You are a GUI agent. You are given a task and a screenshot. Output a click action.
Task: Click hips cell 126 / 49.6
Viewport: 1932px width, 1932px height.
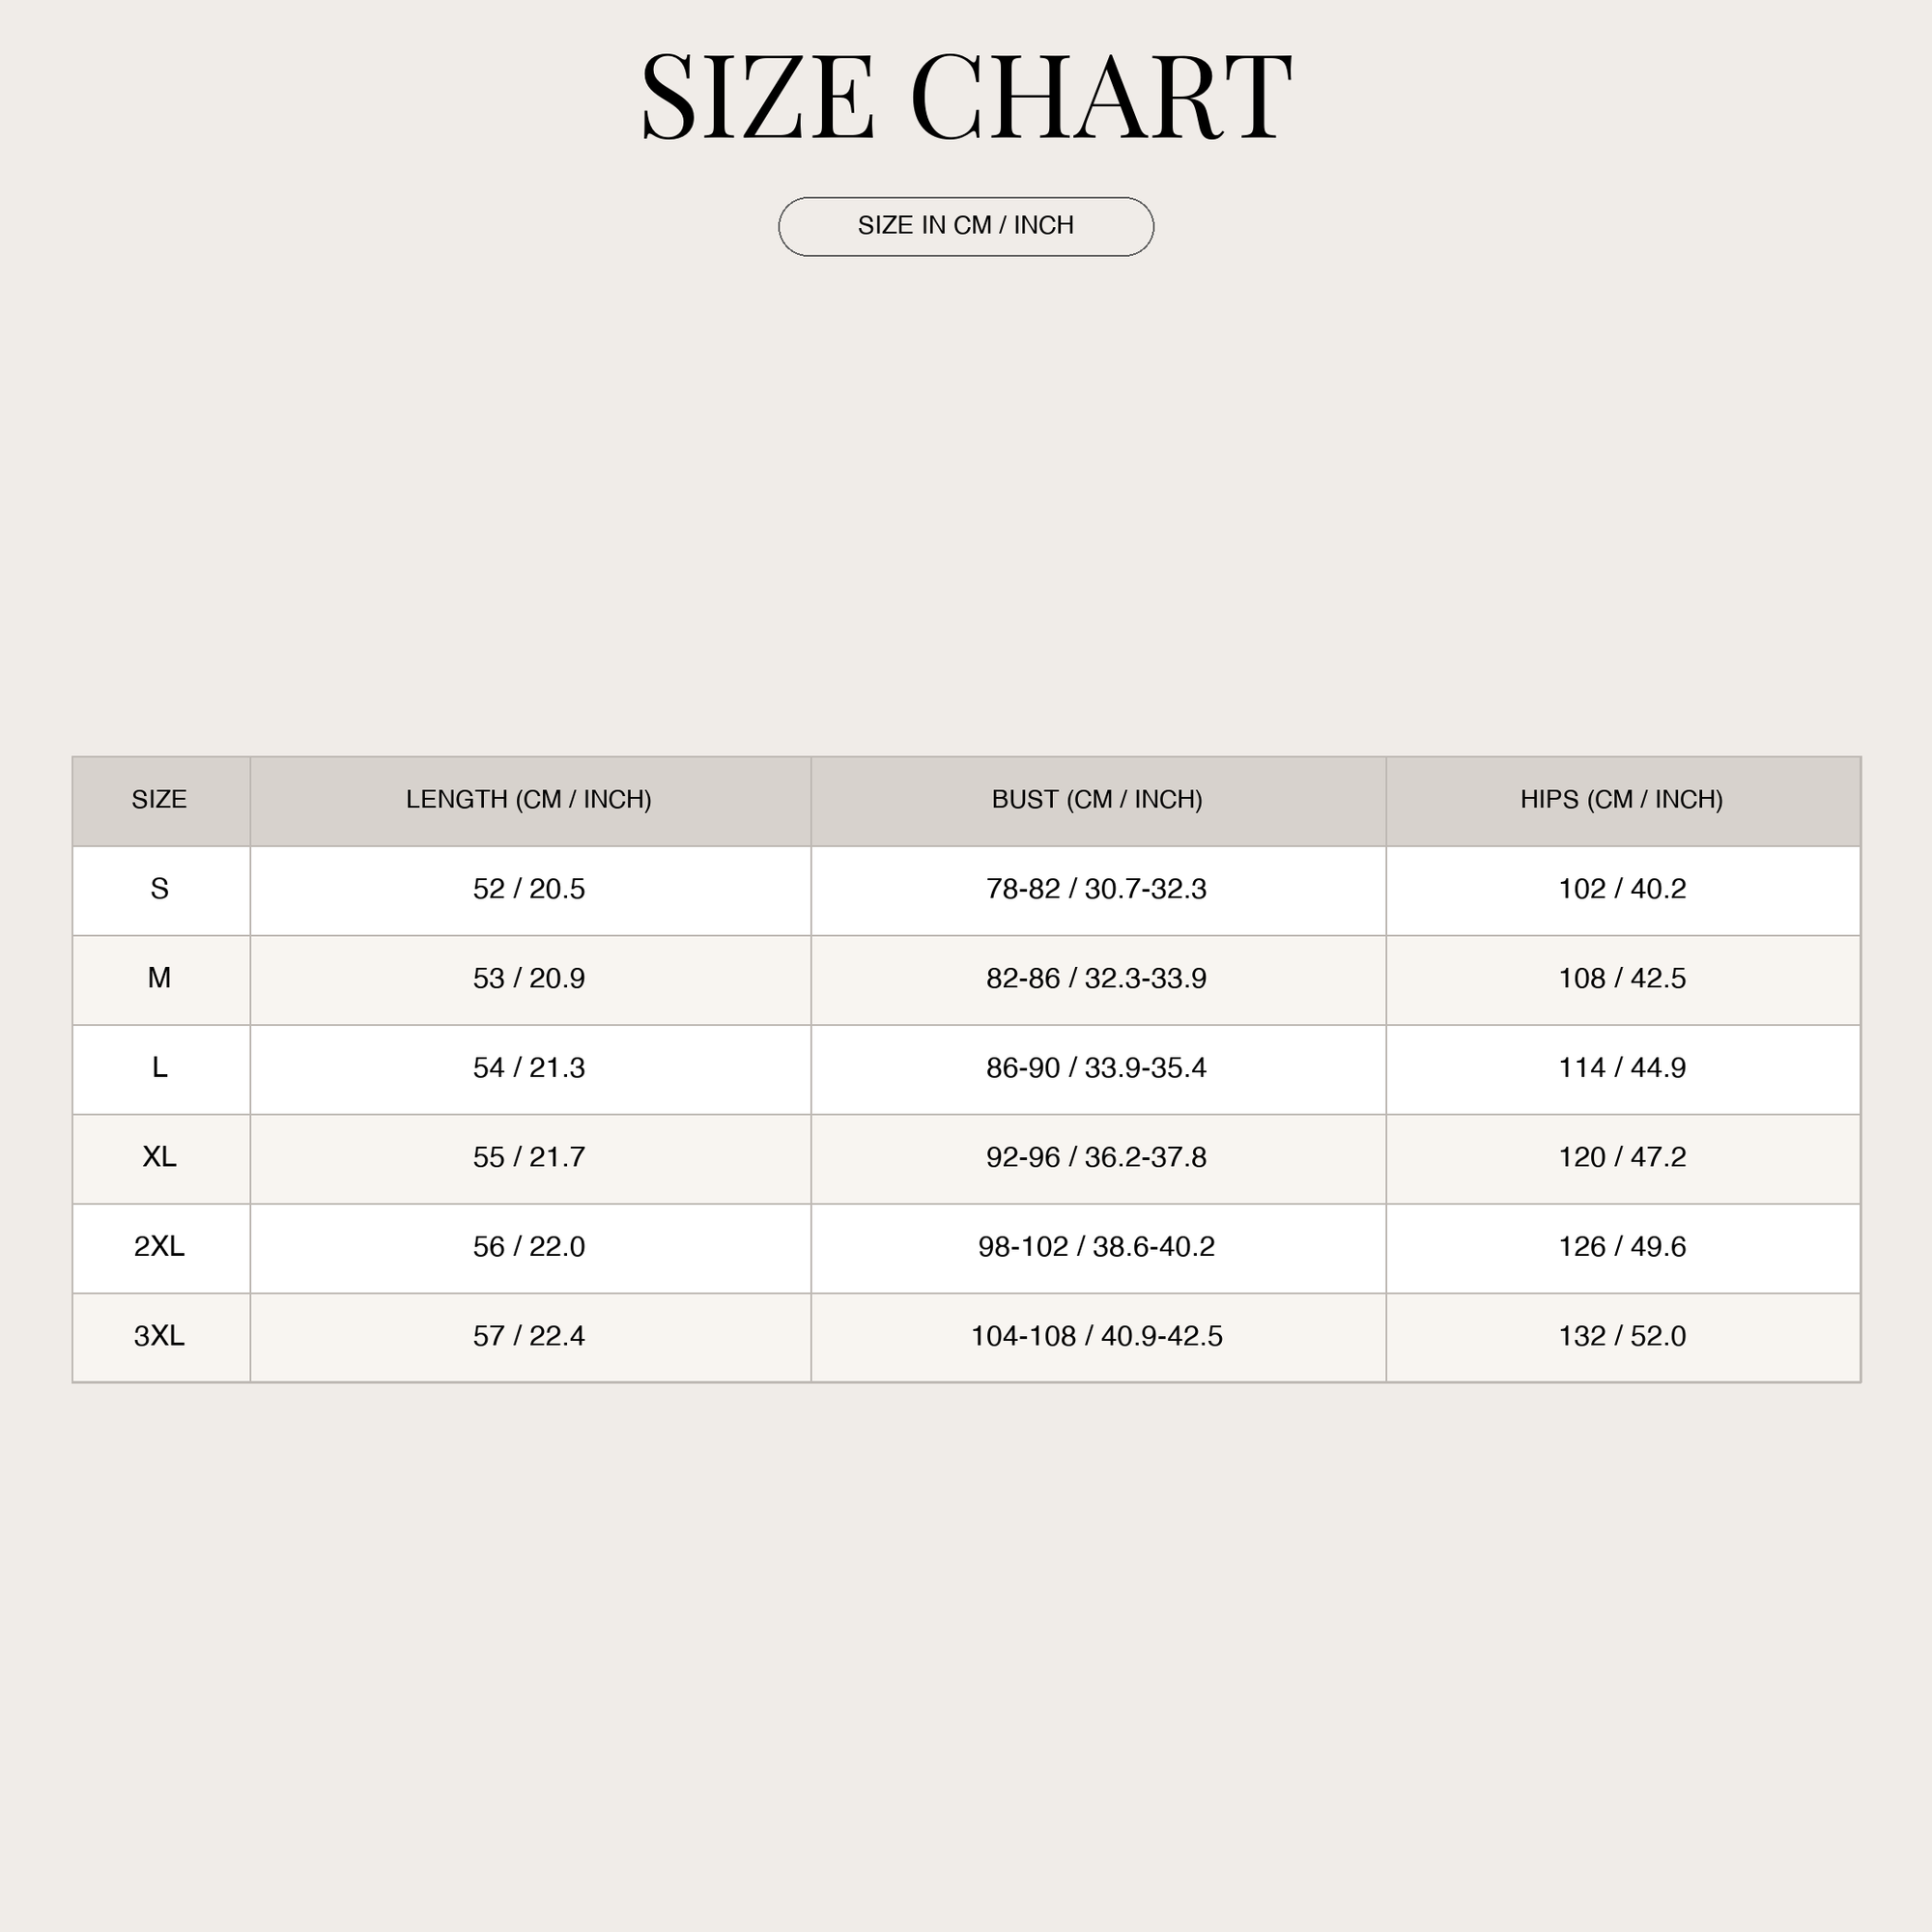(x=1622, y=1248)
